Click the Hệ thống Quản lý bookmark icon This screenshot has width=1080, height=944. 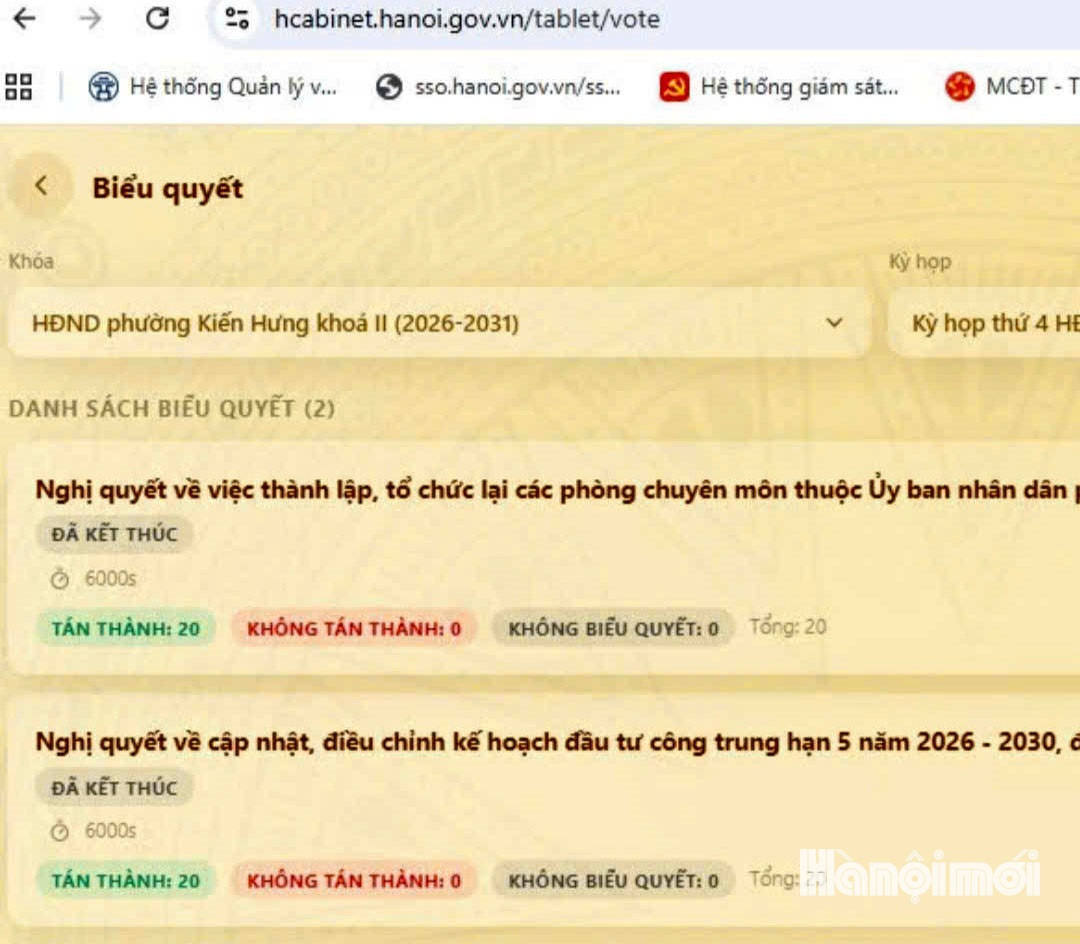[103, 87]
